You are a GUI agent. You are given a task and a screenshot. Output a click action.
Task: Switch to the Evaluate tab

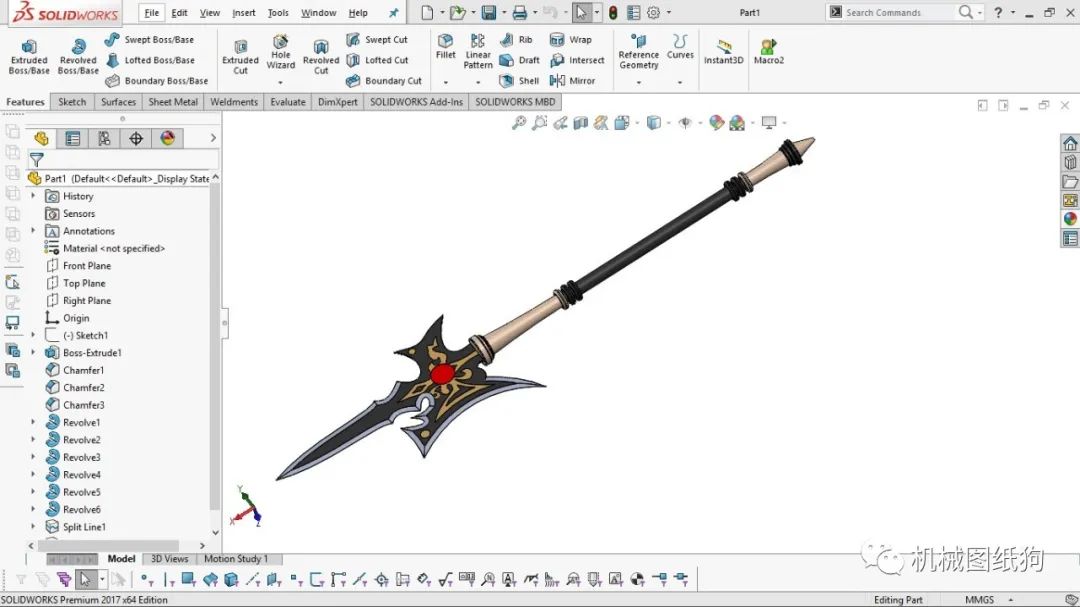(287, 102)
